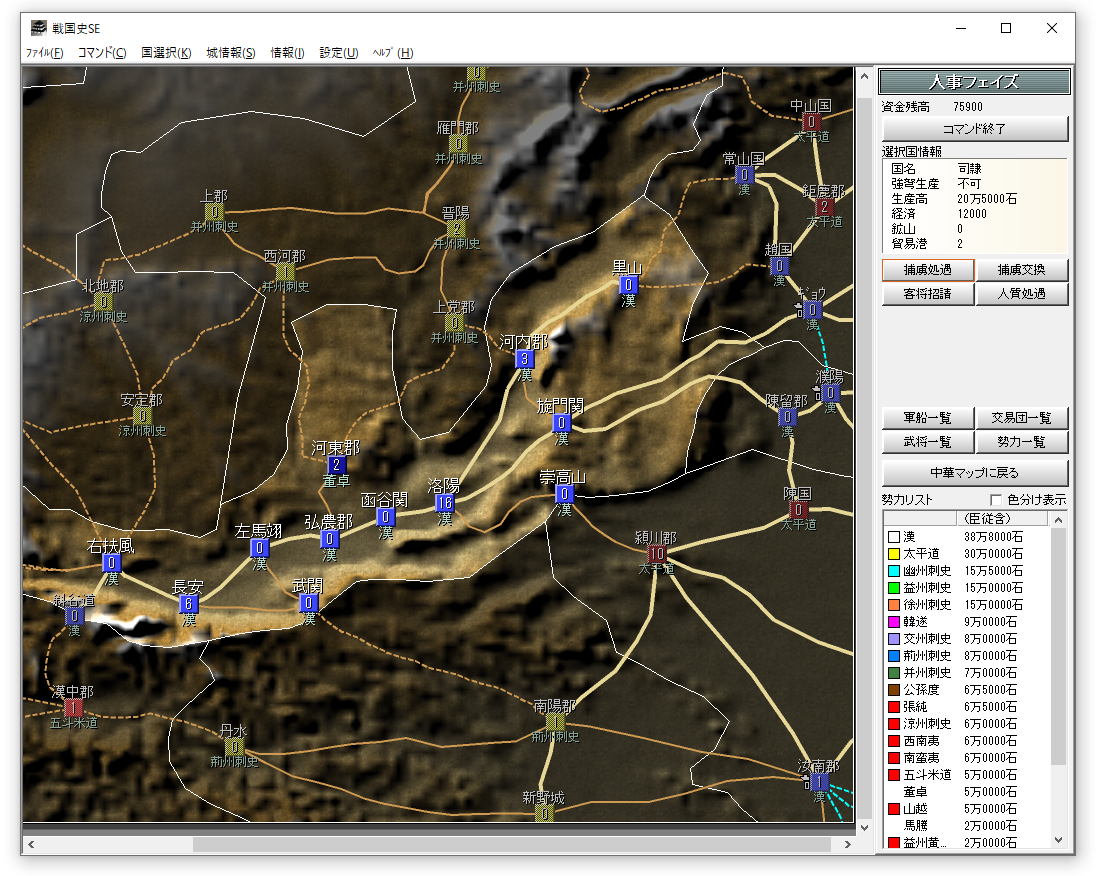The width and height of the screenshot is (1096, 876).
Task: Click the 南陽郡 castle marker
Action: pyautogui.click(x=555, y=721)
